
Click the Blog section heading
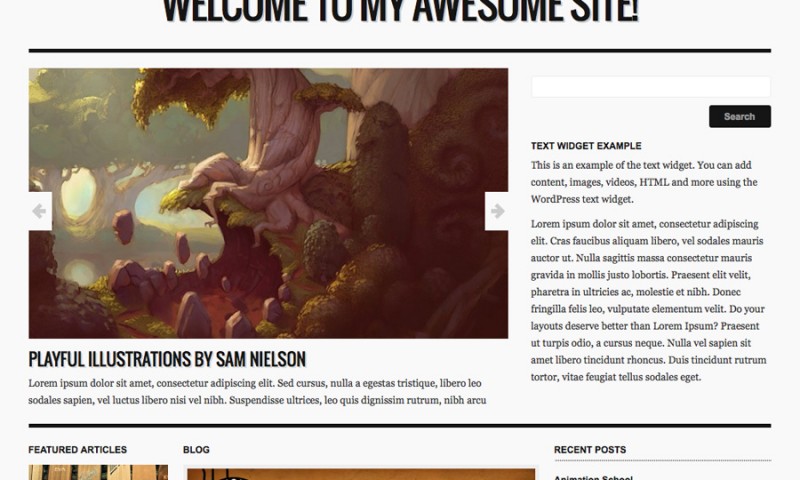[x=196, y=450]
